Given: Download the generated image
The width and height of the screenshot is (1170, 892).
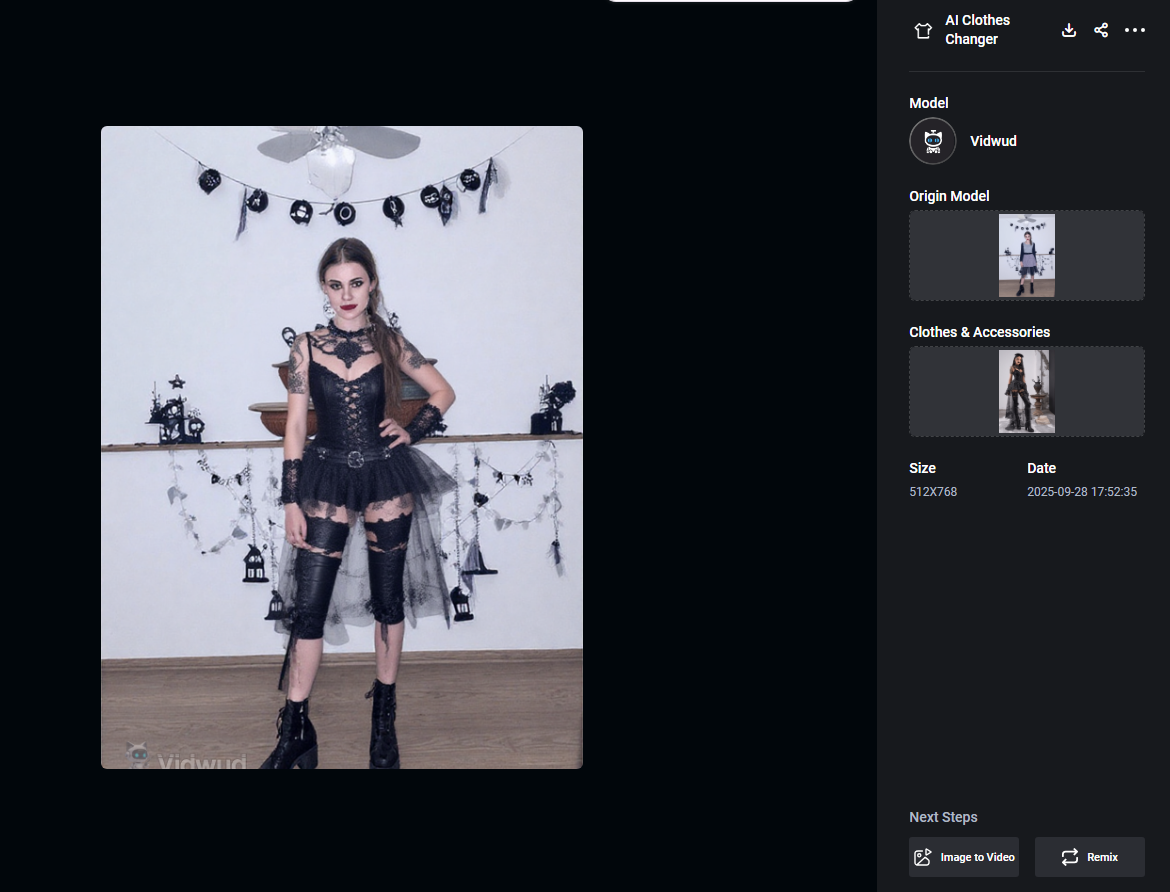Looking at the screenshot, I should (x=1069, y=30).
